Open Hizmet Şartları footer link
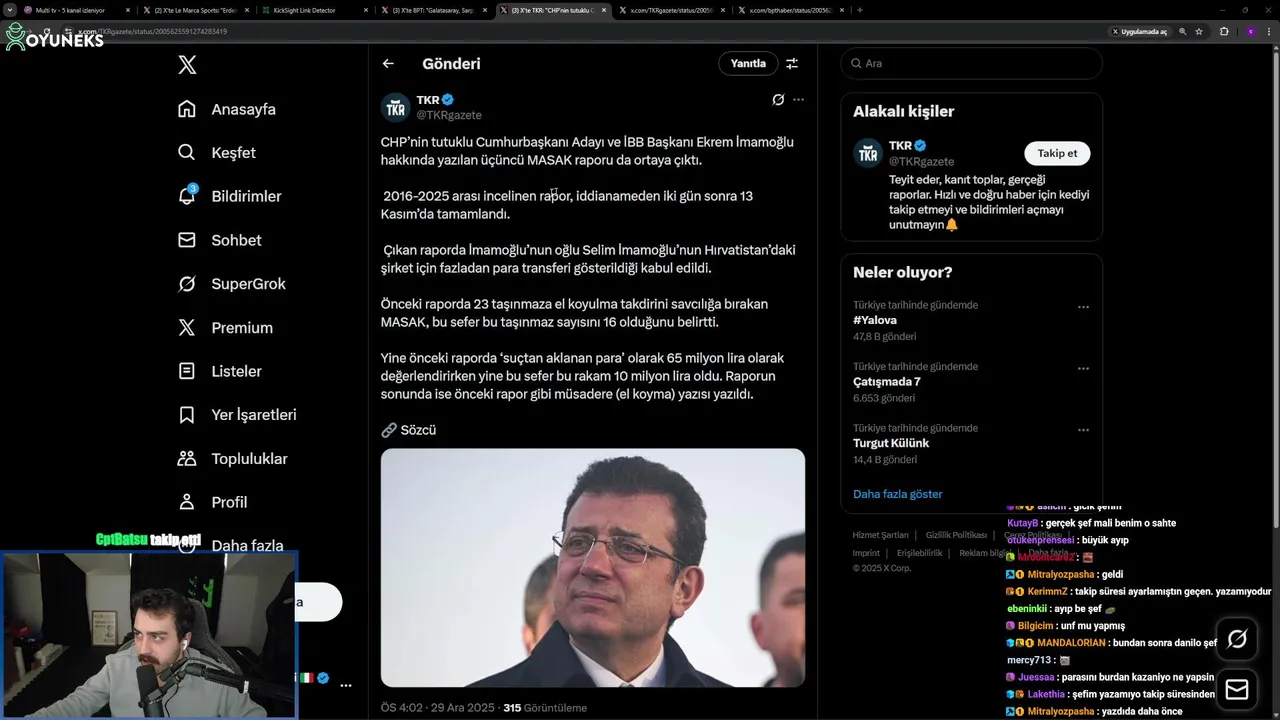The height and width of the screenshot is (720, 1280). point(881,535)
